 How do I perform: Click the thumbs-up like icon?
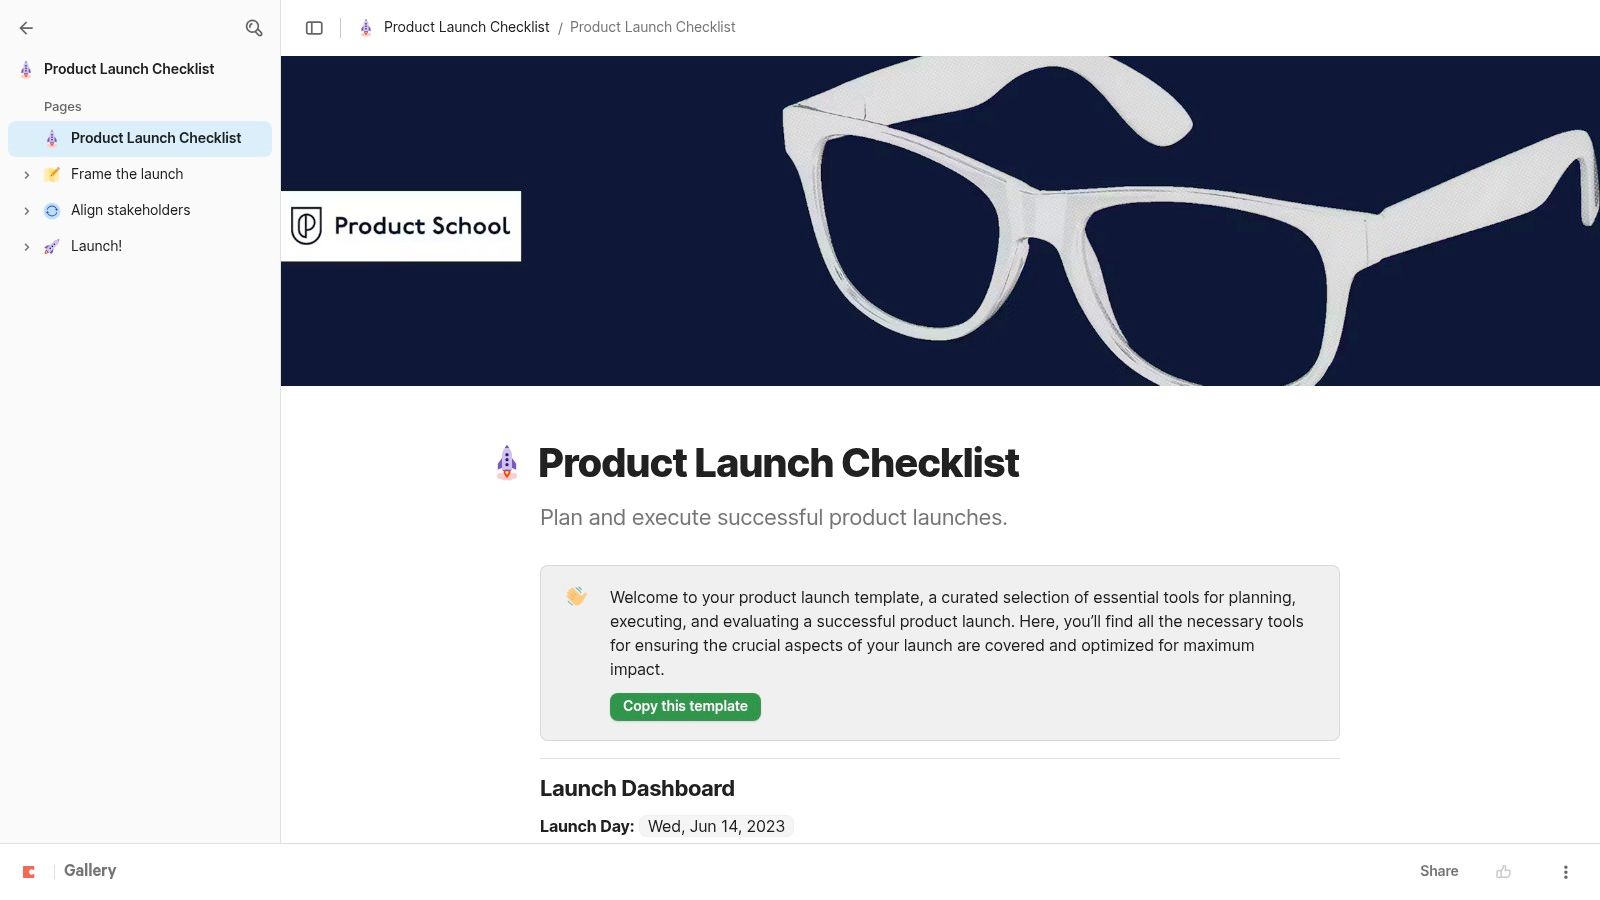click(x=1503, y=872)
